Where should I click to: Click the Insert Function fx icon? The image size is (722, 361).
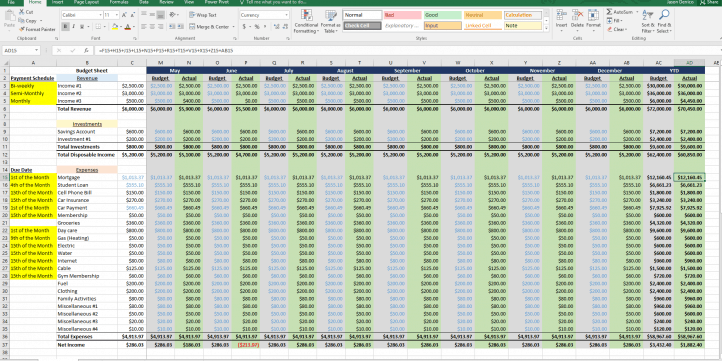pyautogui.click(x=86, y=50)
